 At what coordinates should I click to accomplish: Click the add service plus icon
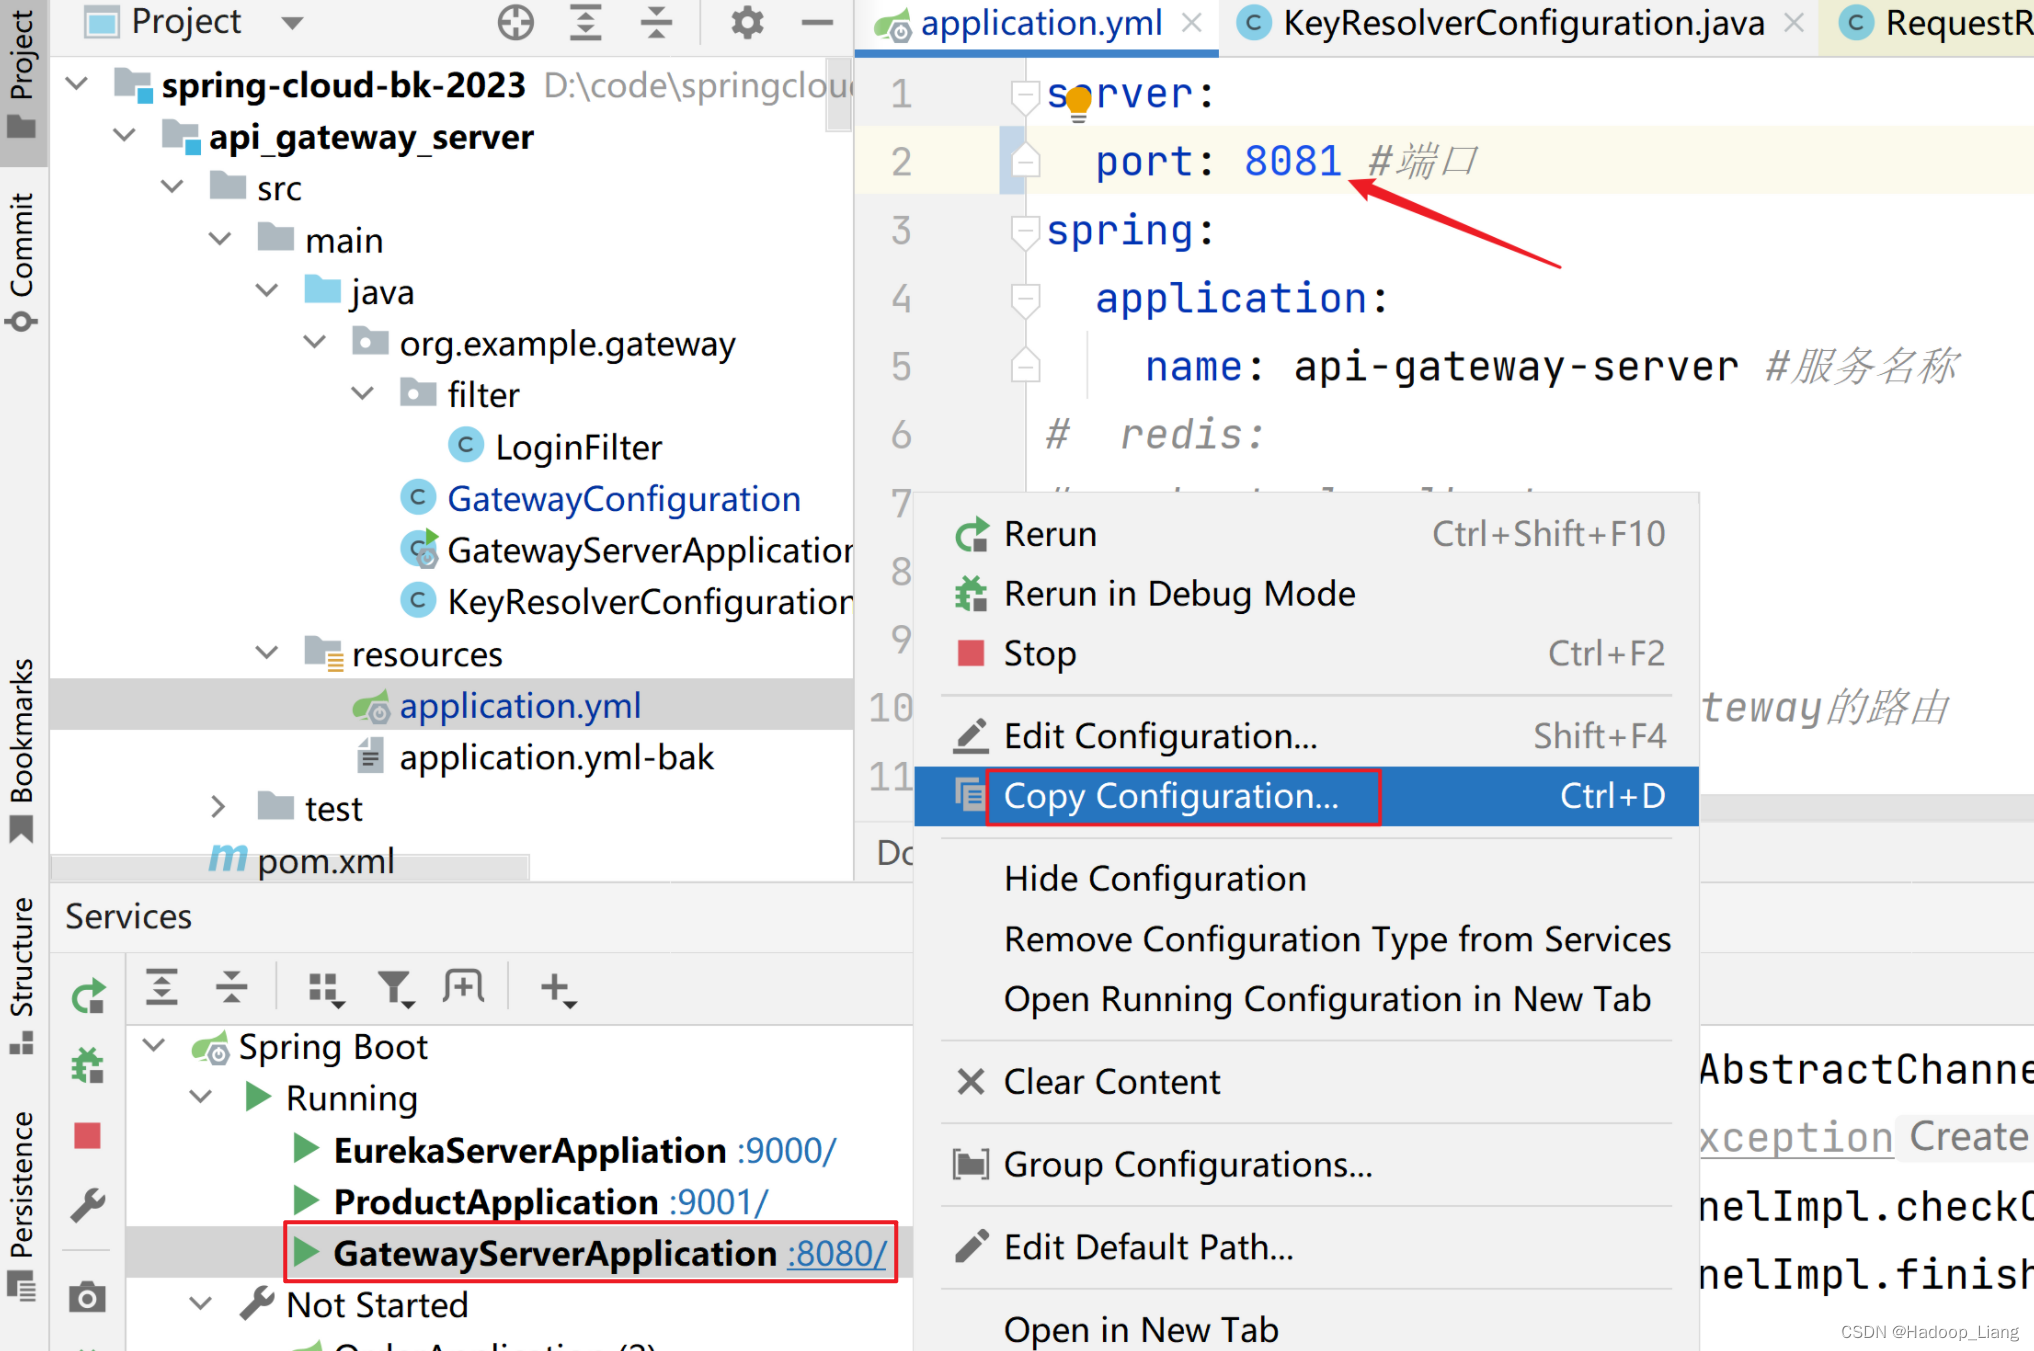(556, 988)
